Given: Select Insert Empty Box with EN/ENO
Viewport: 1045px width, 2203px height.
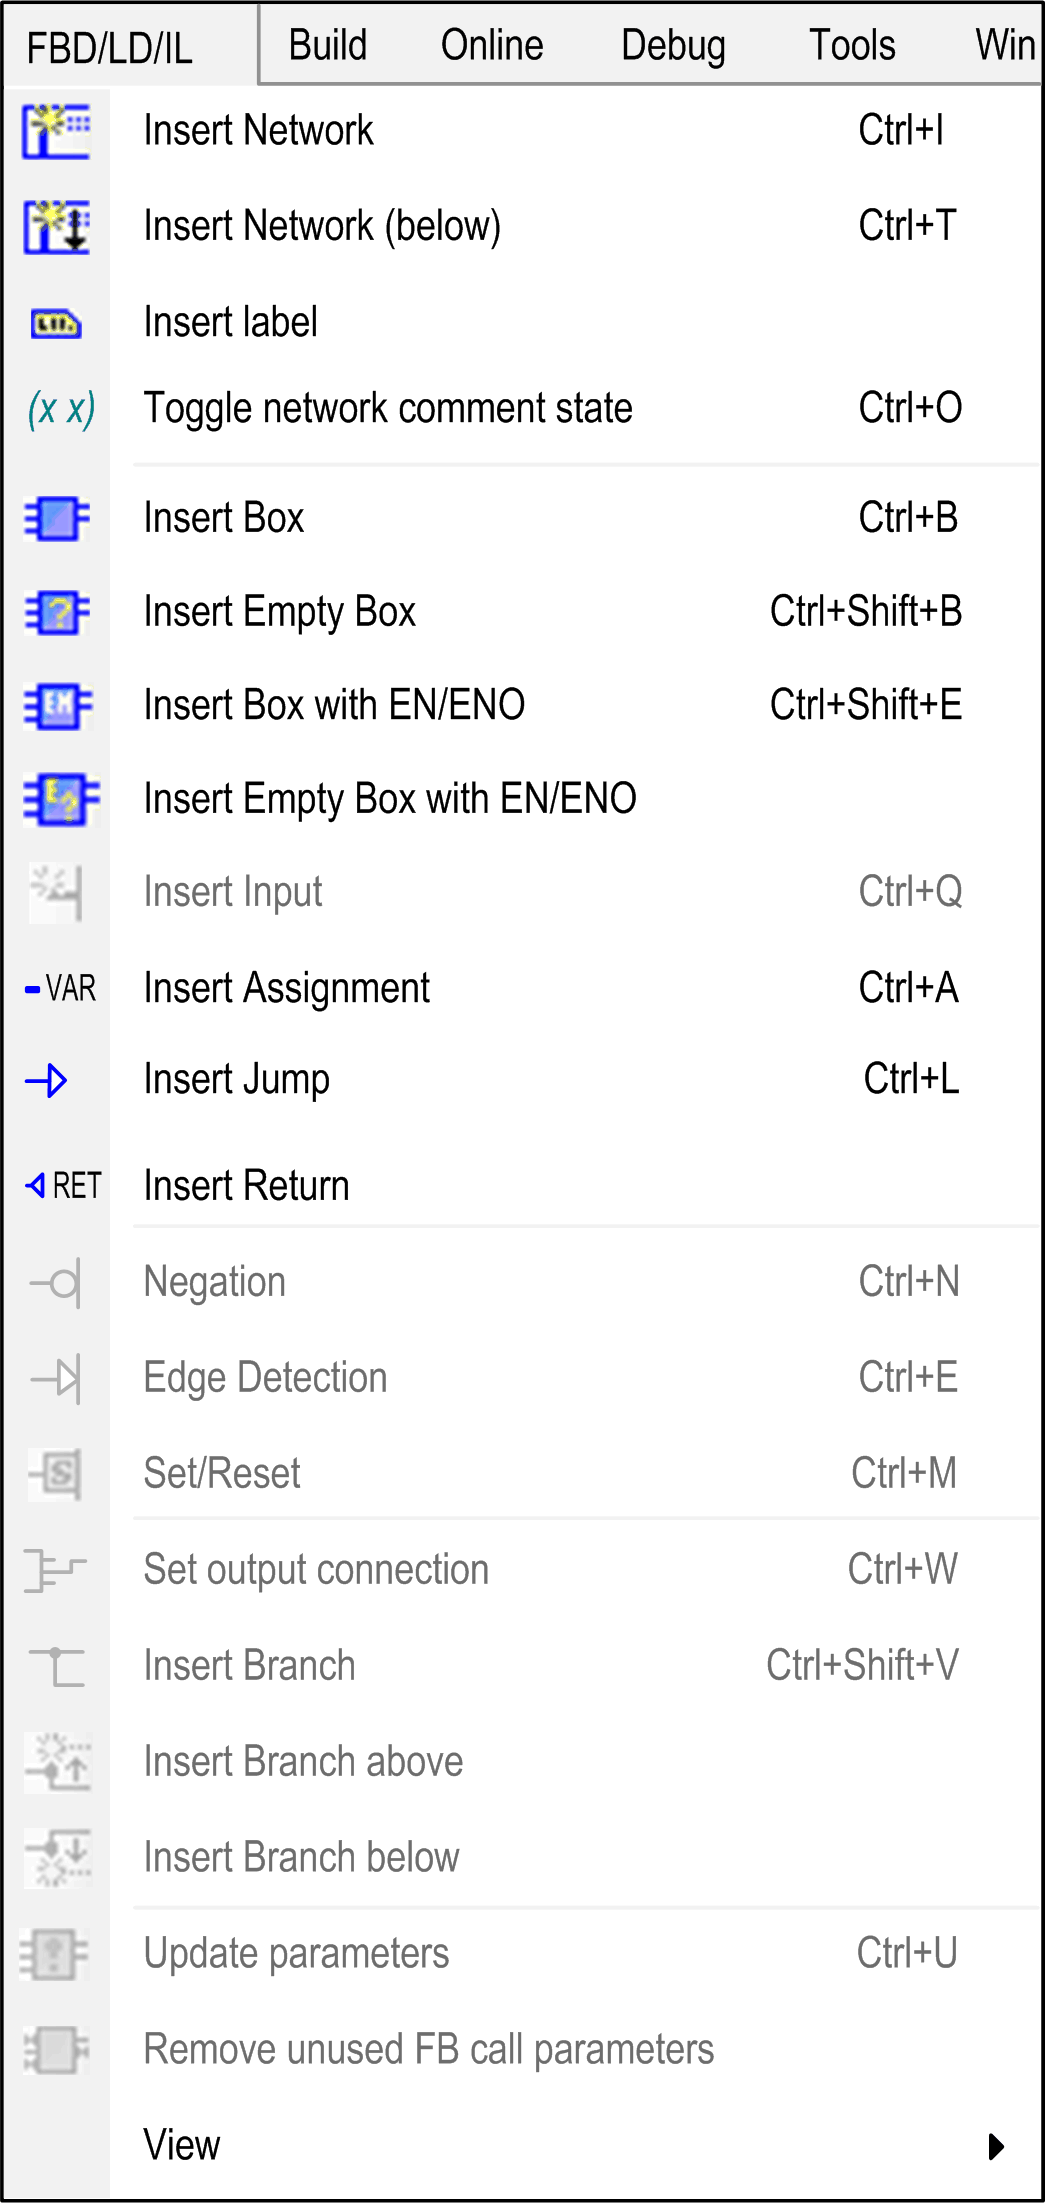Looking at the screenshot, I should pos(390,799).
